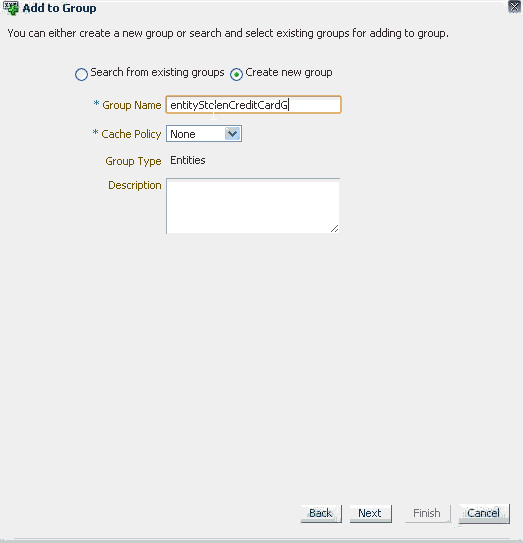
Task: Select the Create new group radio button
Action: point(236,74)
